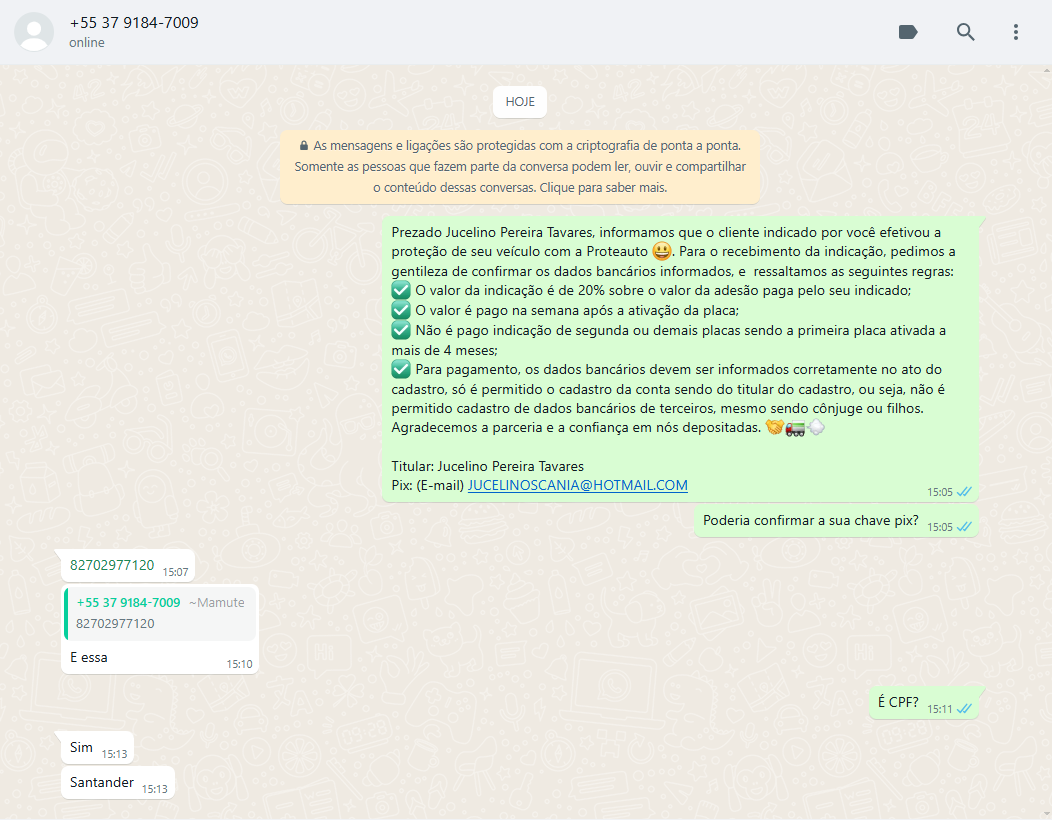1052x820 pixels.
Task: Click the contact profile avatar
Action: point(34,32)
